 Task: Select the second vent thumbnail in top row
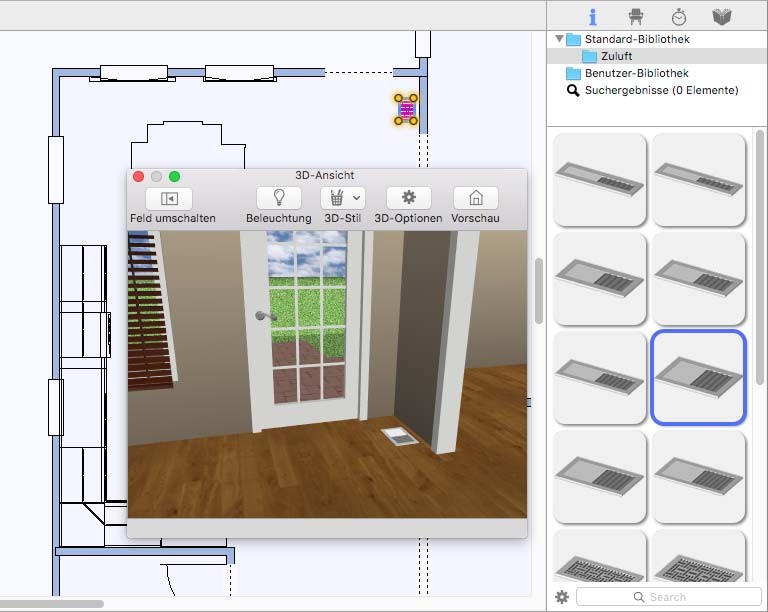(698, 180)
